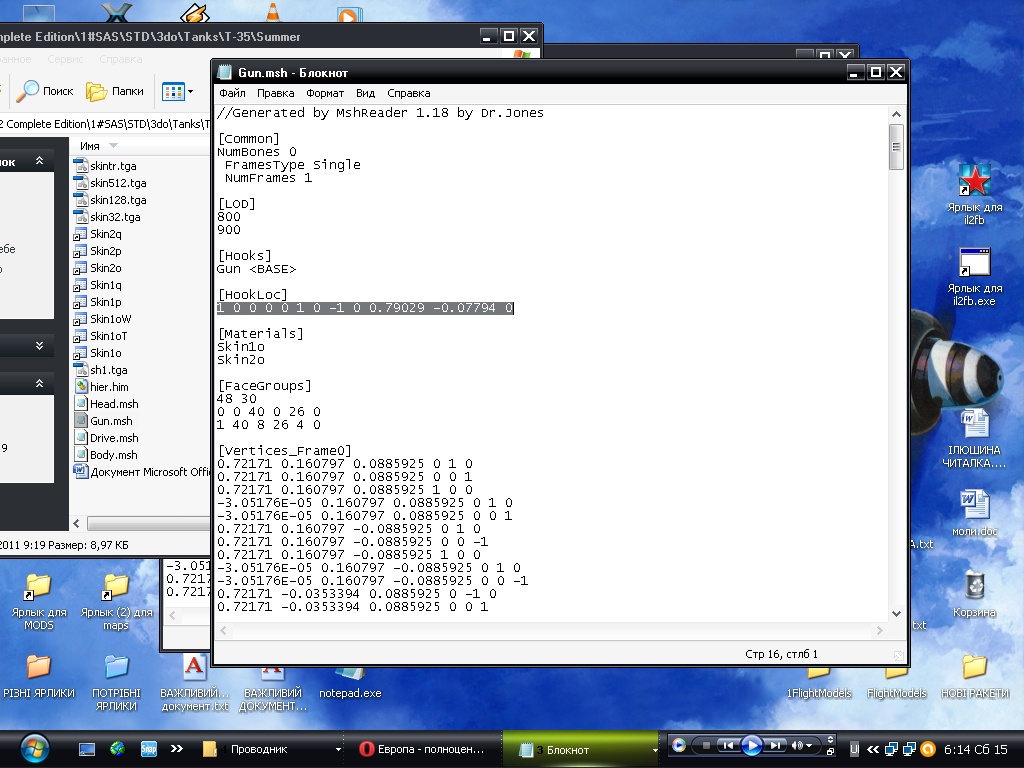Click the Имя column header
Screen dimensions: 1024x768
tap(89, 146)
